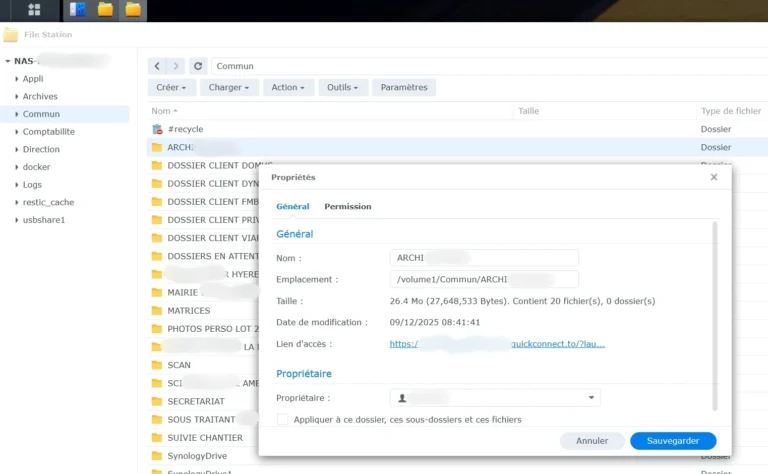768x474 pixels.
Task: Click the SECRETARIAT folder icon
Action: (157, 401)
